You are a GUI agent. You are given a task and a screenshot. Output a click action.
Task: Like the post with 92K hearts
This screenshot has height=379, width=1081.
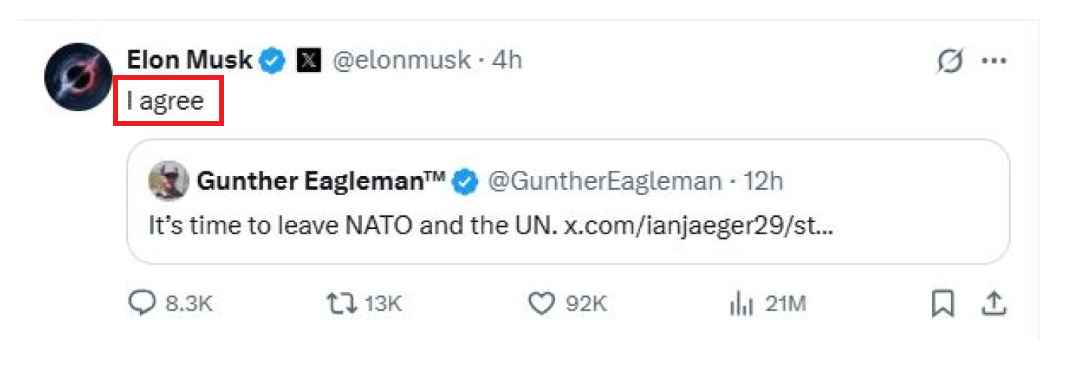(x=540, y=304)
